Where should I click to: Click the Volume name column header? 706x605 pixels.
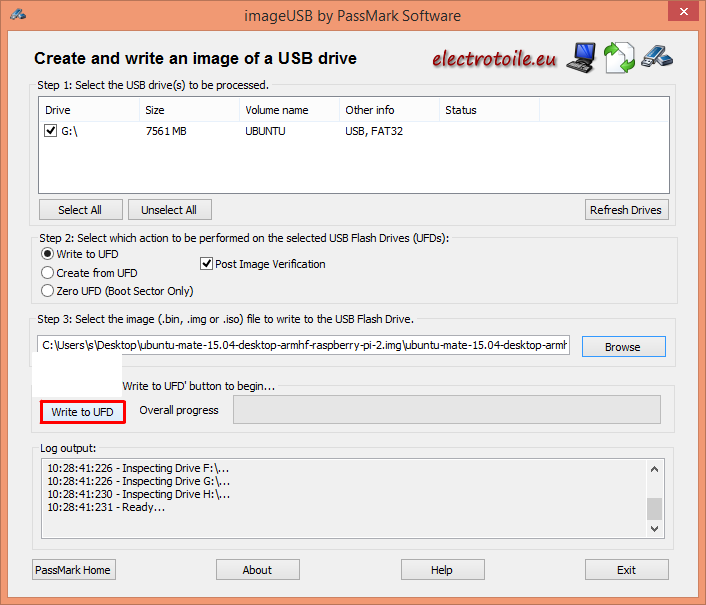[290, 110]
